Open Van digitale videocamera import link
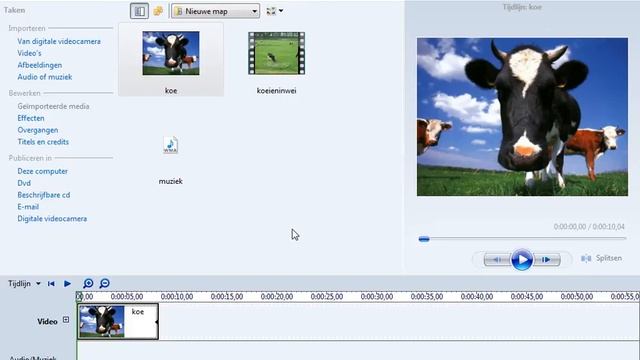Image resolution: width=640 pixels, height=360 pixels. [x=59, y=41]
